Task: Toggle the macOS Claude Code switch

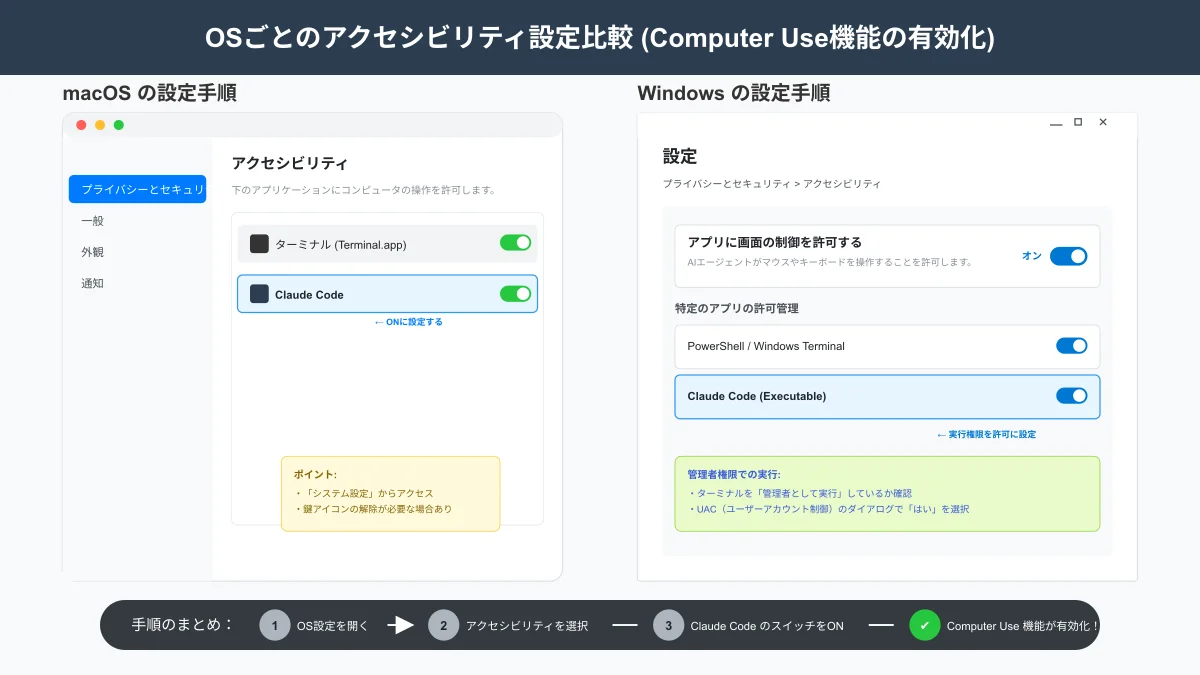Action: 515,294
